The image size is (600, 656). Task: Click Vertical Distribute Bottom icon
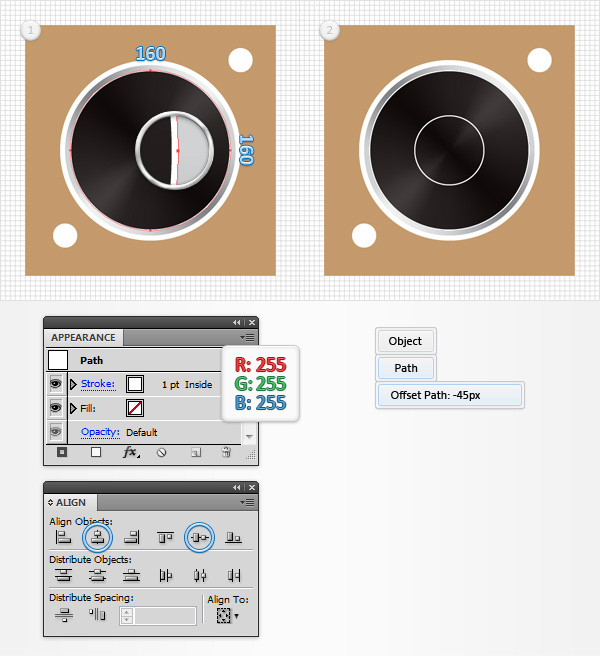(131, 576)
